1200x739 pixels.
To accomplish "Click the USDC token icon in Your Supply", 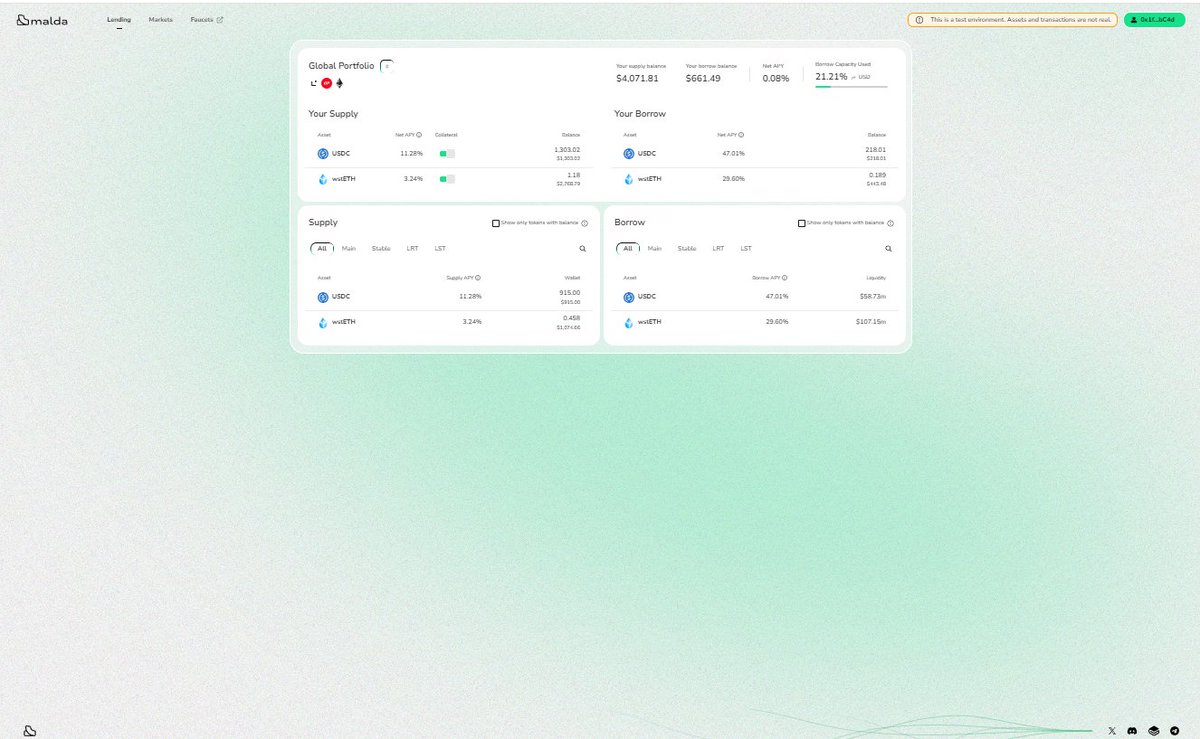I will 323,153.
